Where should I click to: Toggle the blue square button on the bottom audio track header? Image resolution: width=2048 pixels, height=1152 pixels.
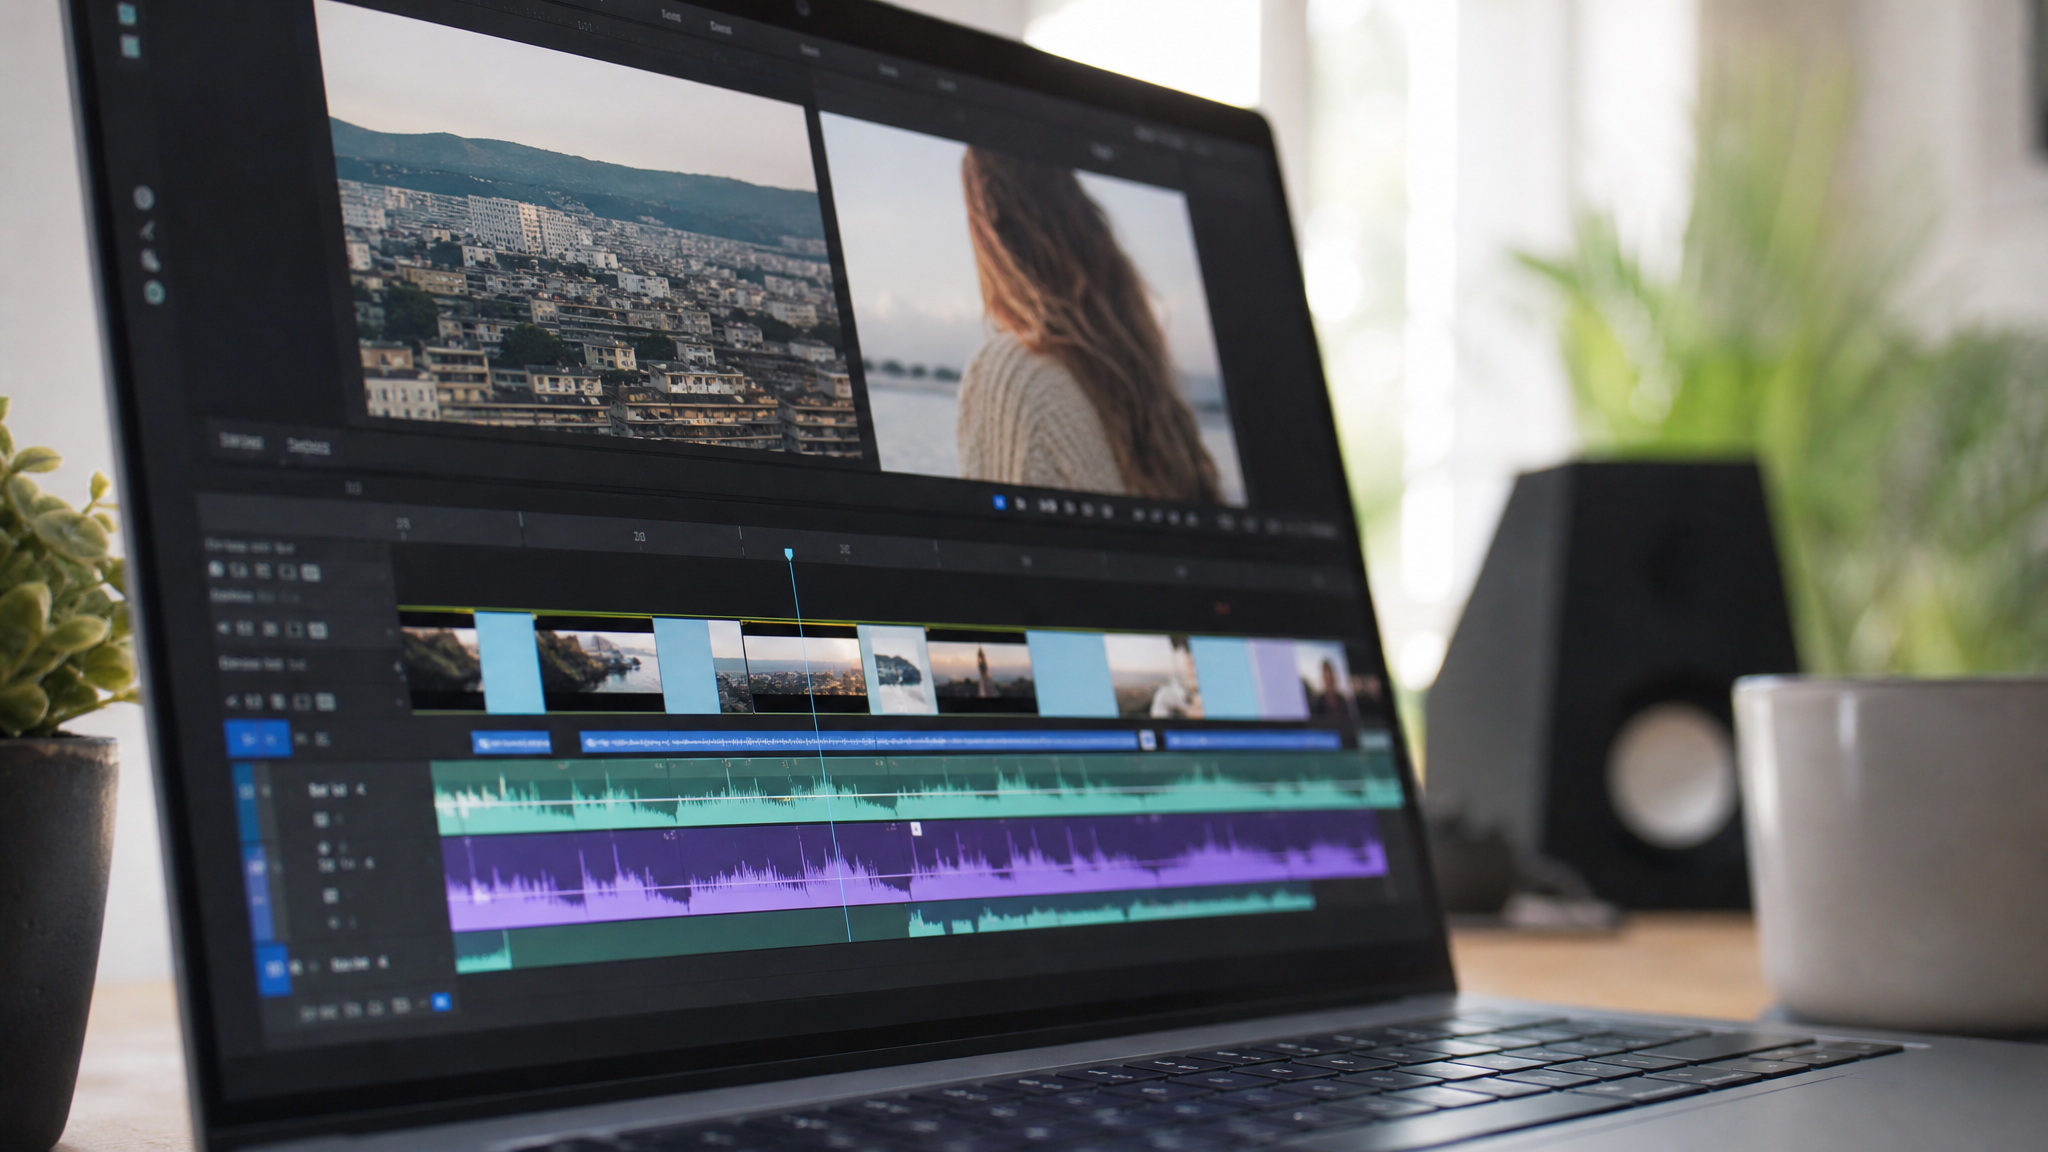click(x=274, y=969)
